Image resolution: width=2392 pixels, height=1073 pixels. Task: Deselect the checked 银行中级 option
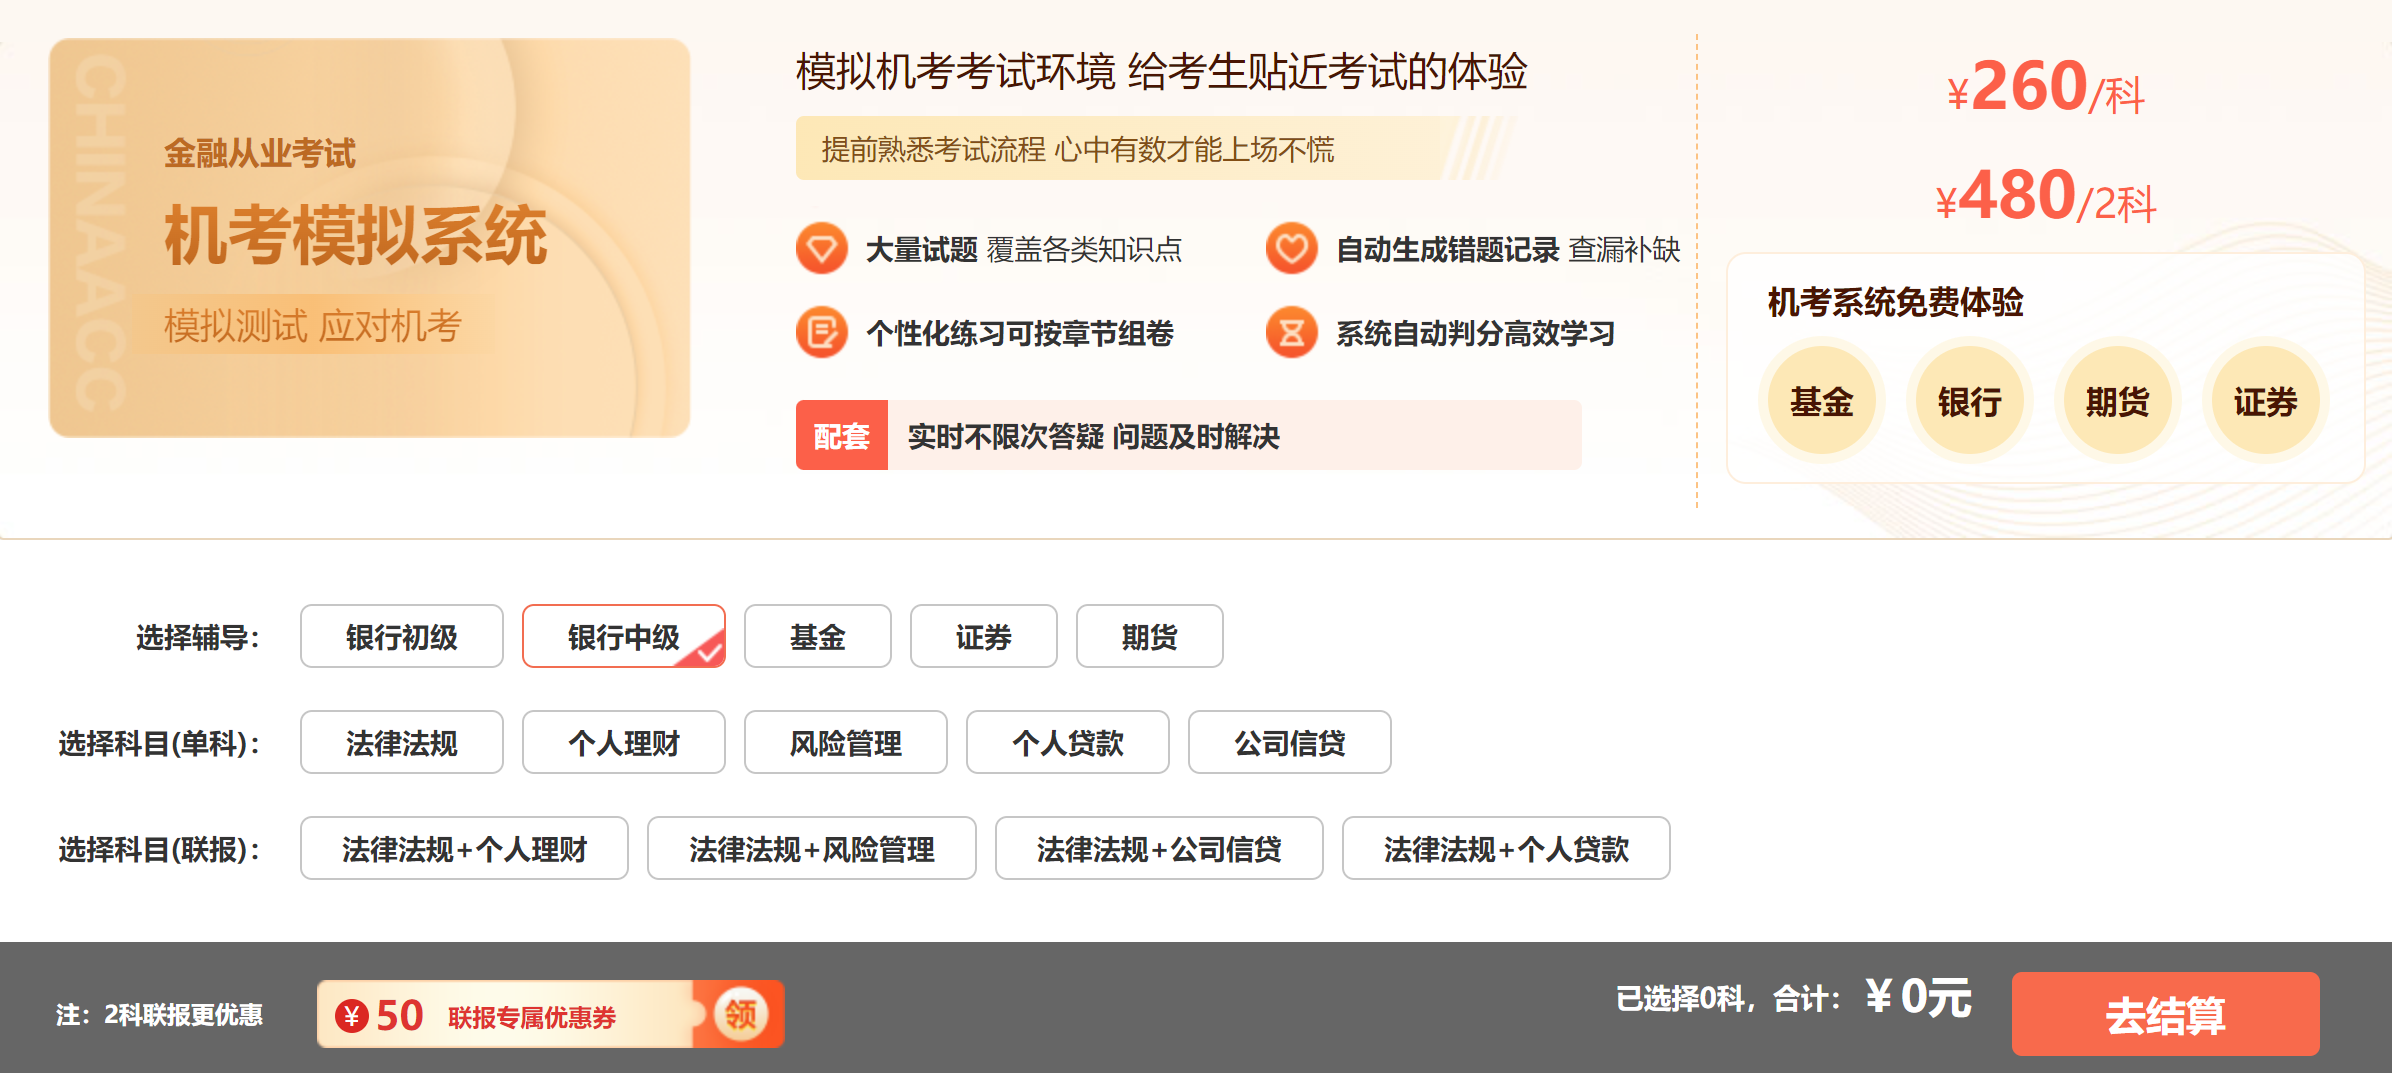624,636
